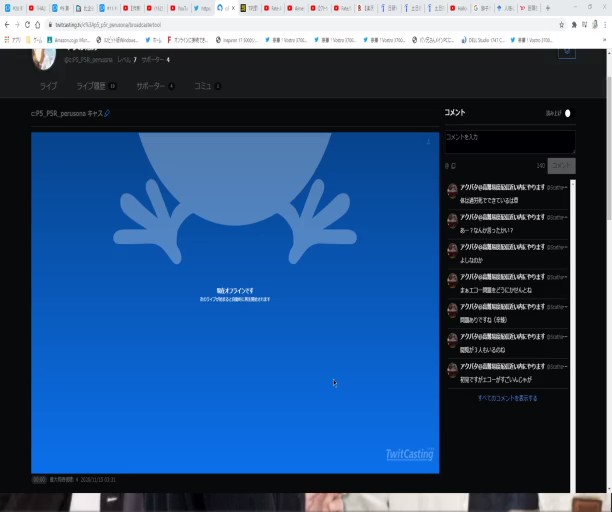Viewport: 612px width, 512px height.
Task: Open the アプリ apps shortcut in bookmarks bar
Action: coord(12,40)
